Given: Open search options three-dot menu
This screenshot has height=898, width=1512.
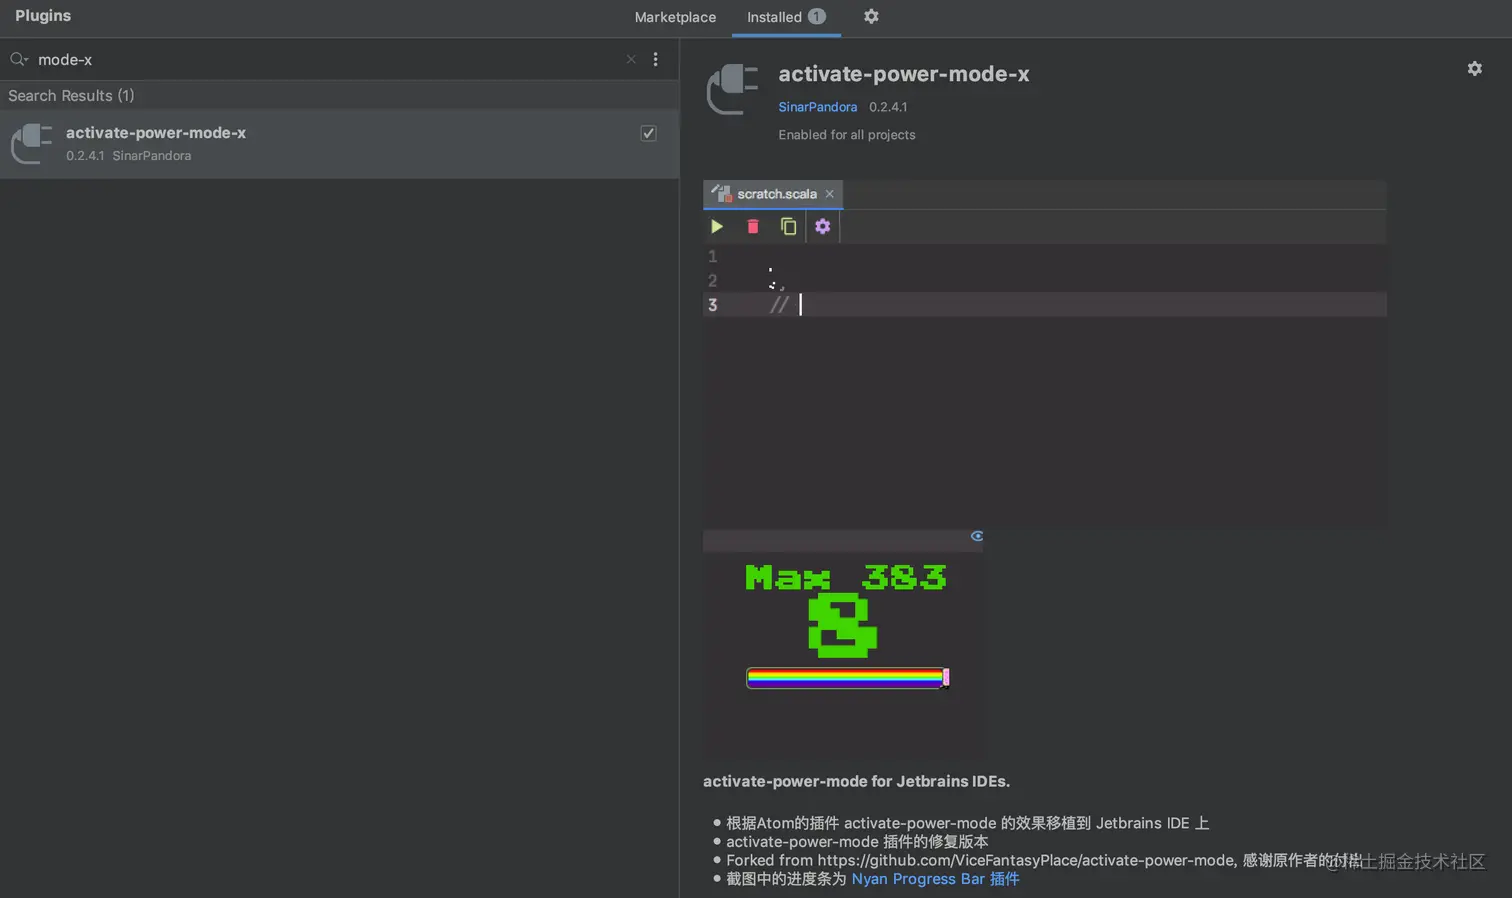Looking at the screenshot, I should click(655, 59).
